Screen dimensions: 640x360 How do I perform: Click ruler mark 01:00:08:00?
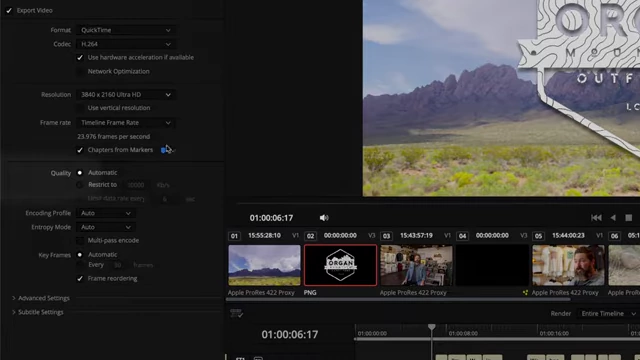coord(463,333)
